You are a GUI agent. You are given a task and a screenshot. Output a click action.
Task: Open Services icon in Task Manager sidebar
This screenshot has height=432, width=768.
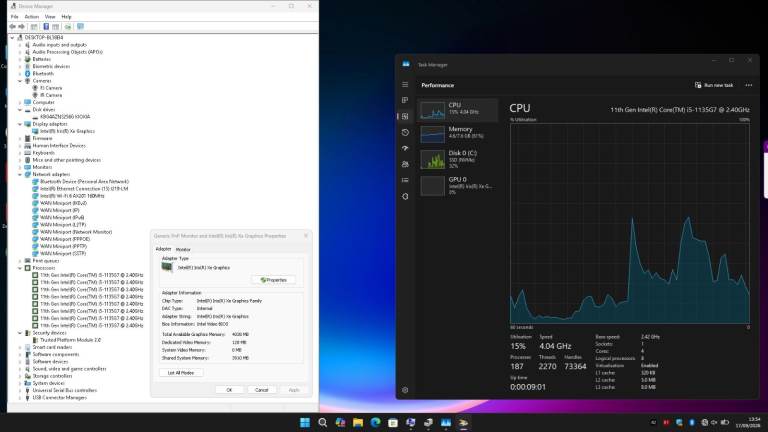pyautogui.click(x=405, y=196)
